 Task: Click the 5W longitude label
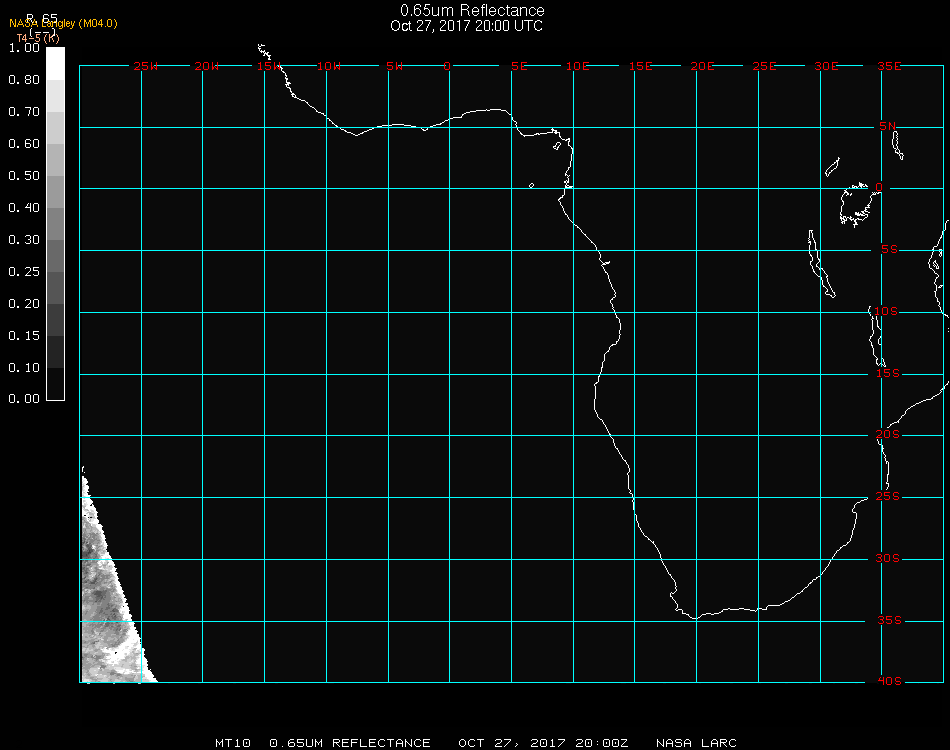(x=394, y=66)
